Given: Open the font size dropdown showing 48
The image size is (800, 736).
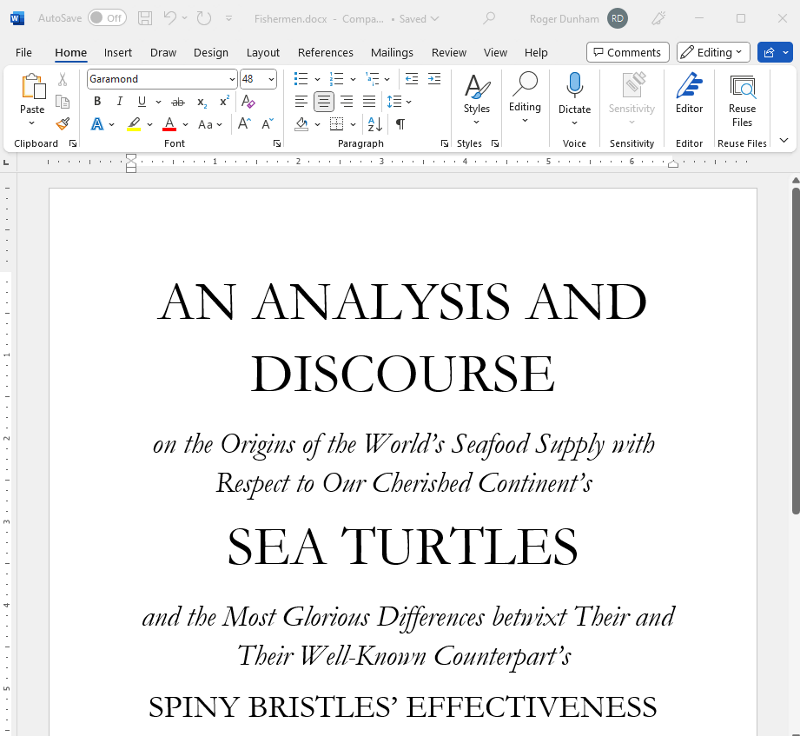Looking at the screenshot, I should [x=271, y=79].
